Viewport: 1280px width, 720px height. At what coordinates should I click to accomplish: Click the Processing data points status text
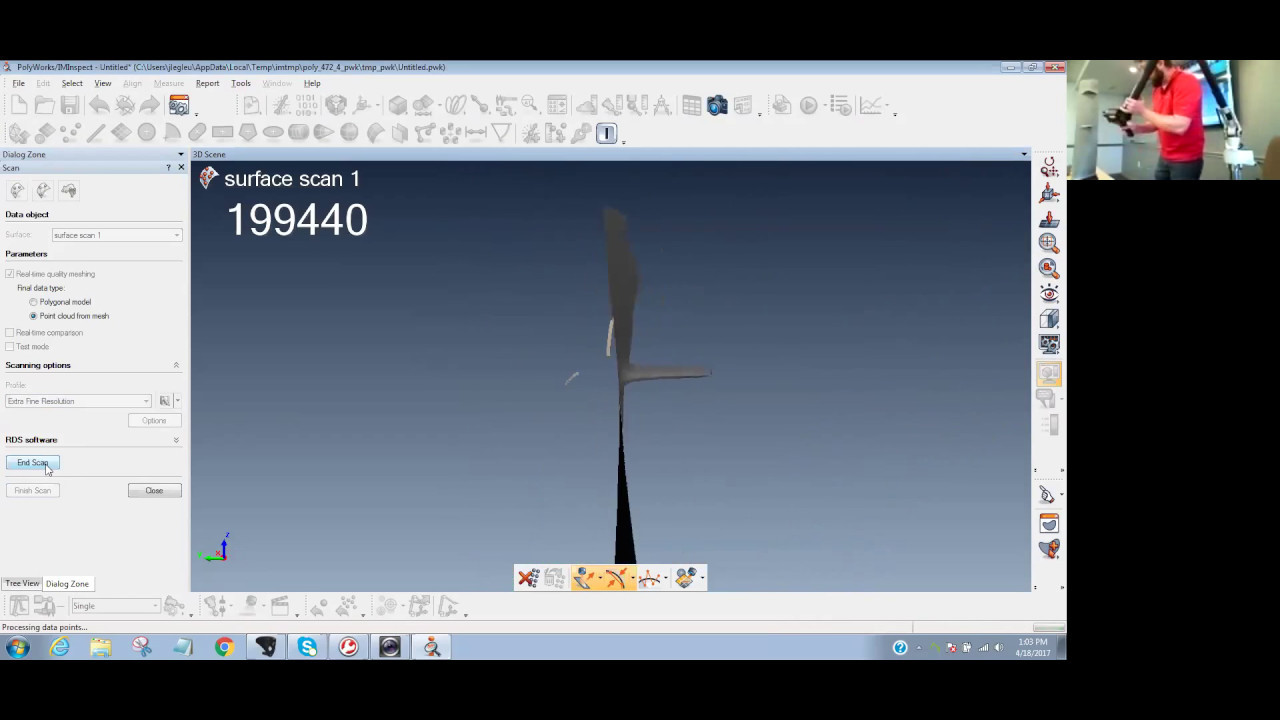tap(44, 627)
